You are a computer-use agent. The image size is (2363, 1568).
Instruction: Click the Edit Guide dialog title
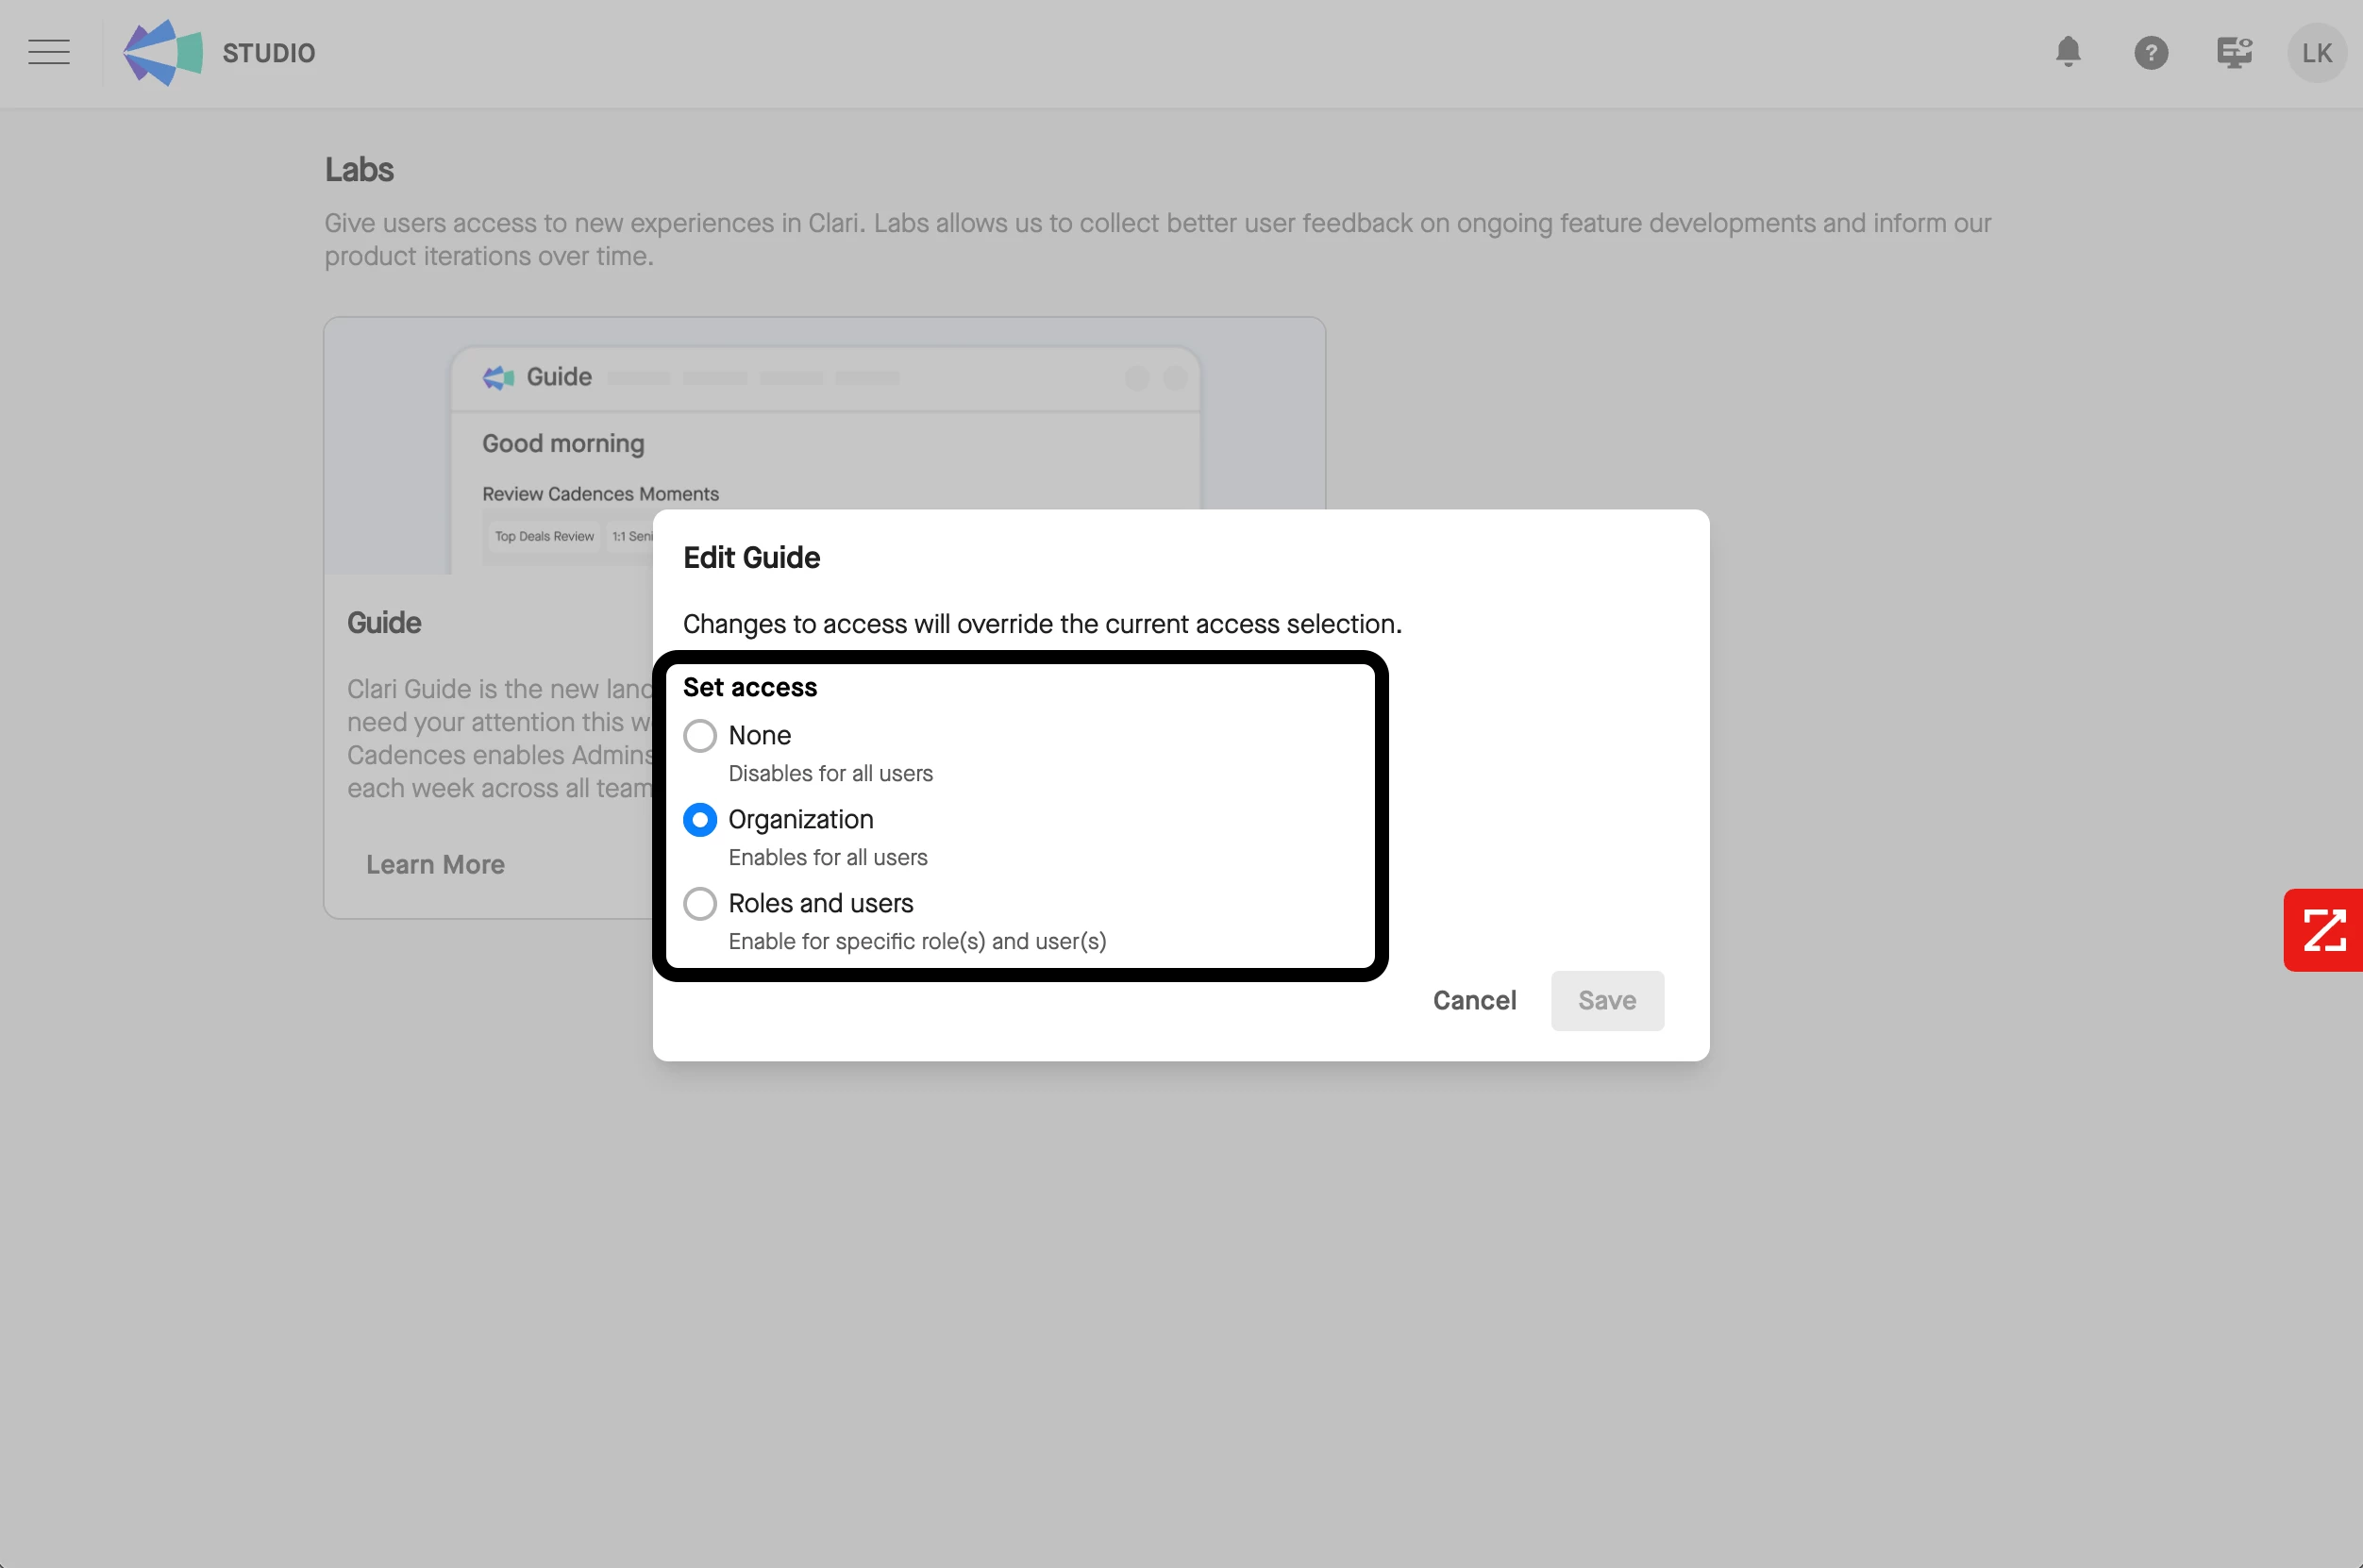[x=751, y=557]
